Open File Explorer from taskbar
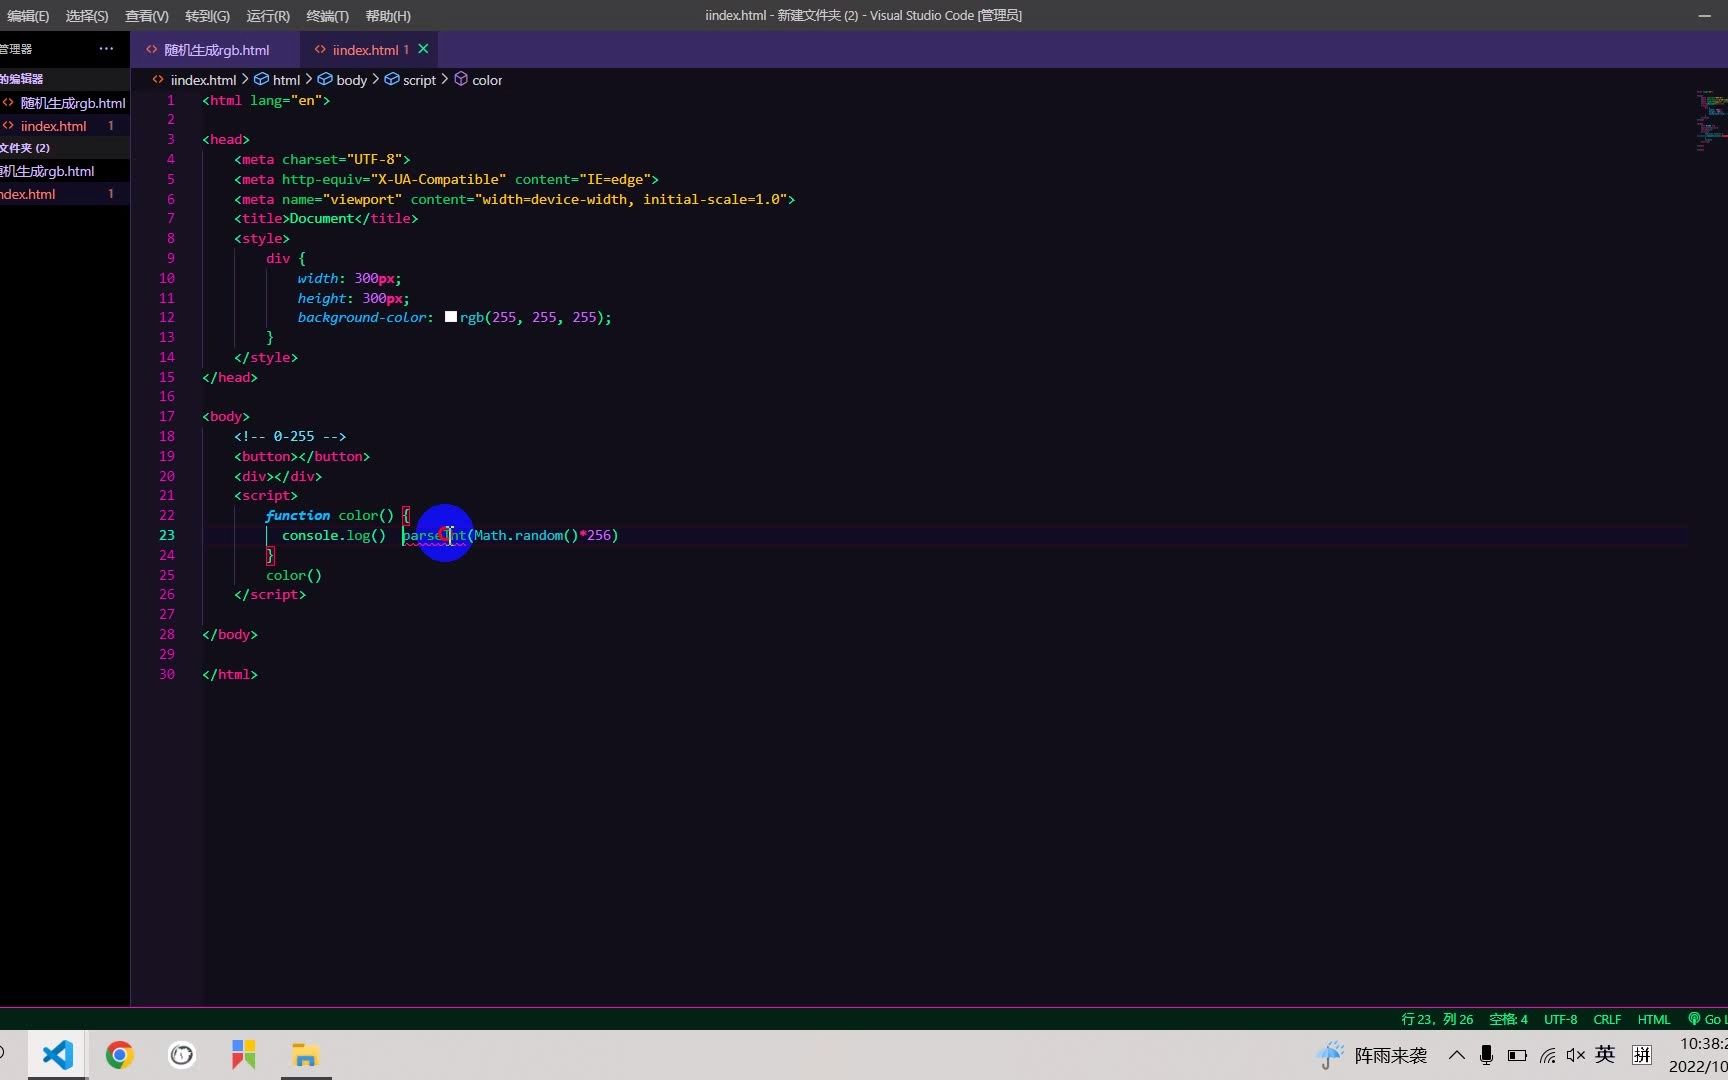Viewport: 1728px width, 1080px height. (305, 1055)
